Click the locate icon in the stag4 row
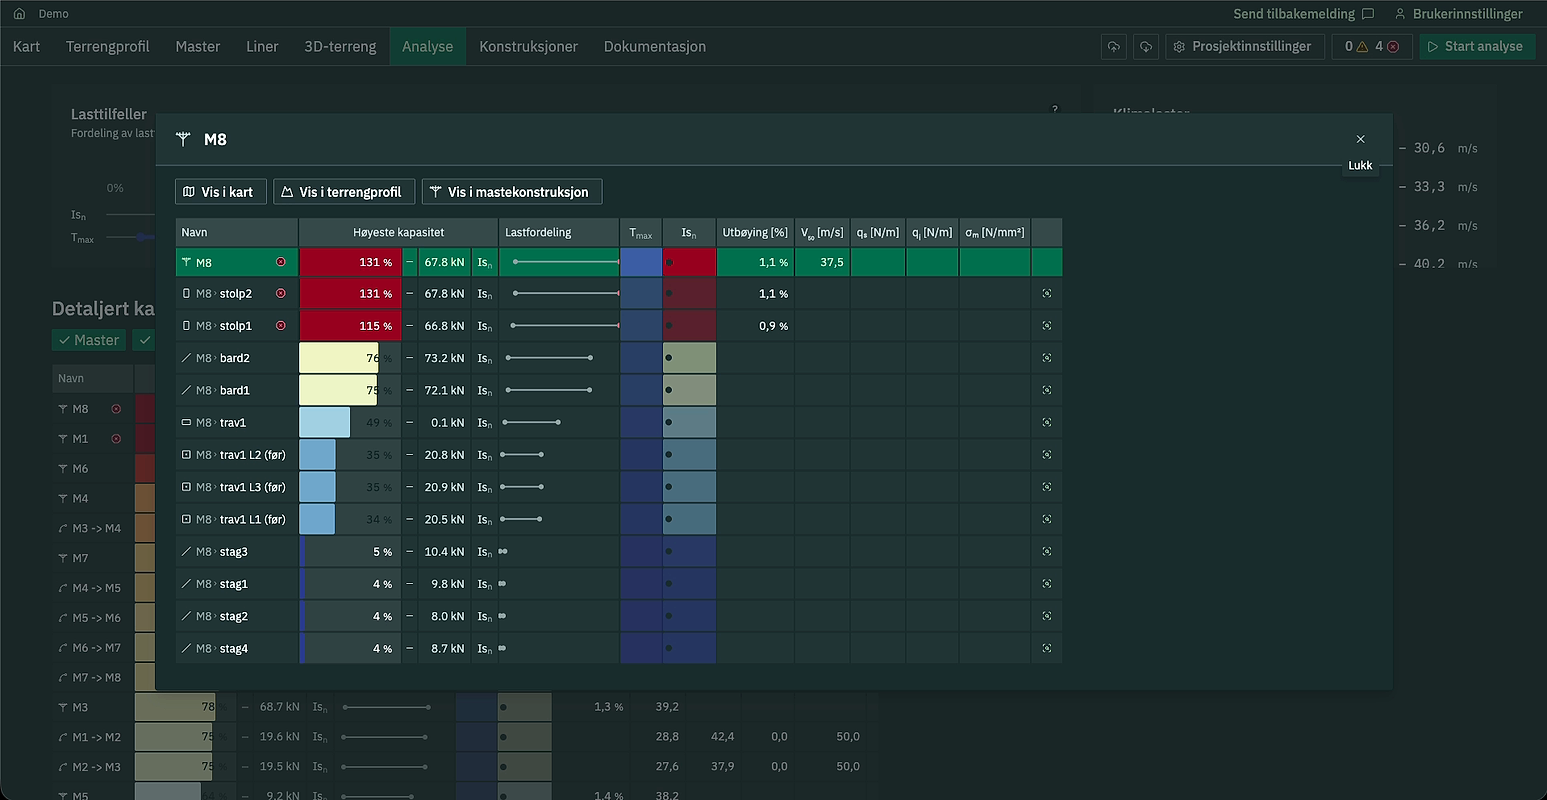This screenshot has height=800, width=1547. (x=1047, y=649)
